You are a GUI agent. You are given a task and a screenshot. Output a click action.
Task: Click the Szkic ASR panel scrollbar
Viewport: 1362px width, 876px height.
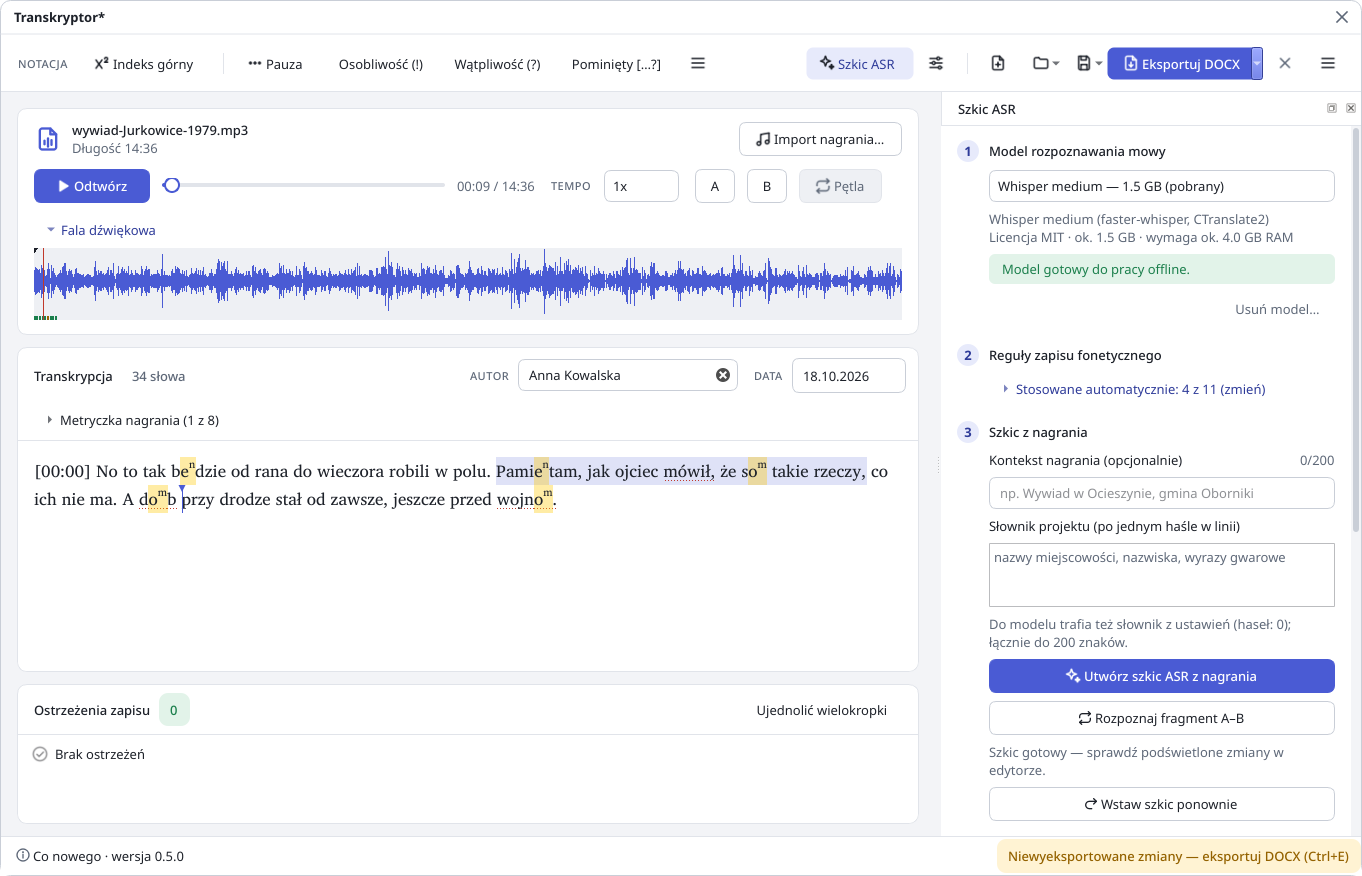point(1356,330)
